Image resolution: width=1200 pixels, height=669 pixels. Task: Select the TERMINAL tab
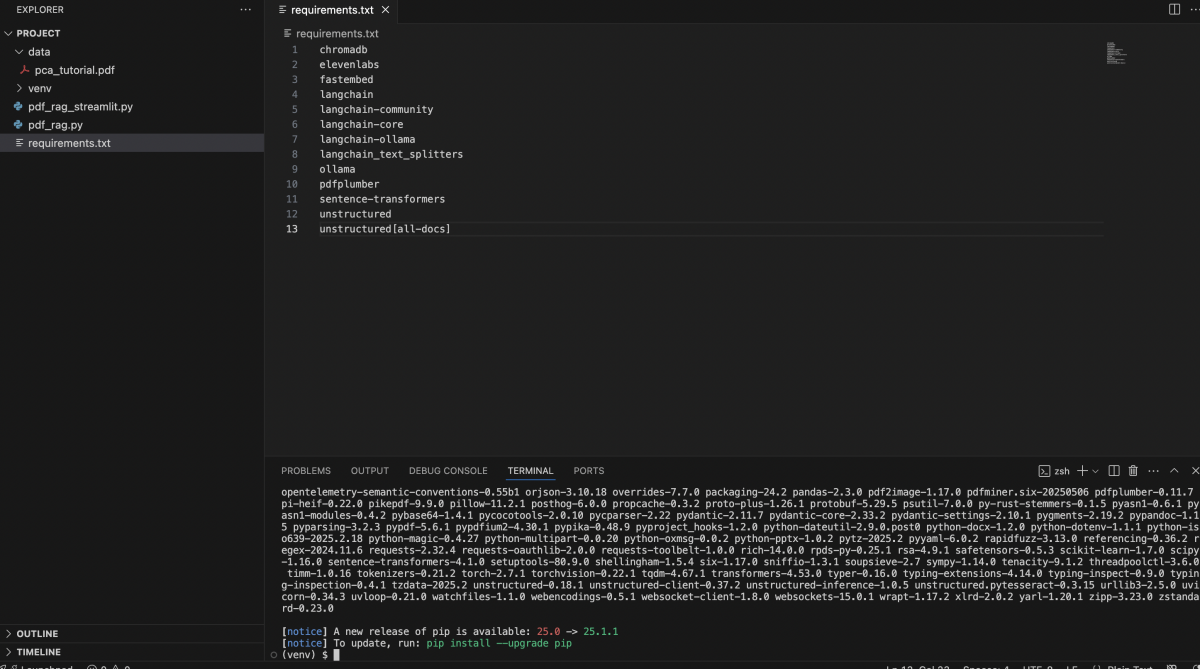[530, 471]
